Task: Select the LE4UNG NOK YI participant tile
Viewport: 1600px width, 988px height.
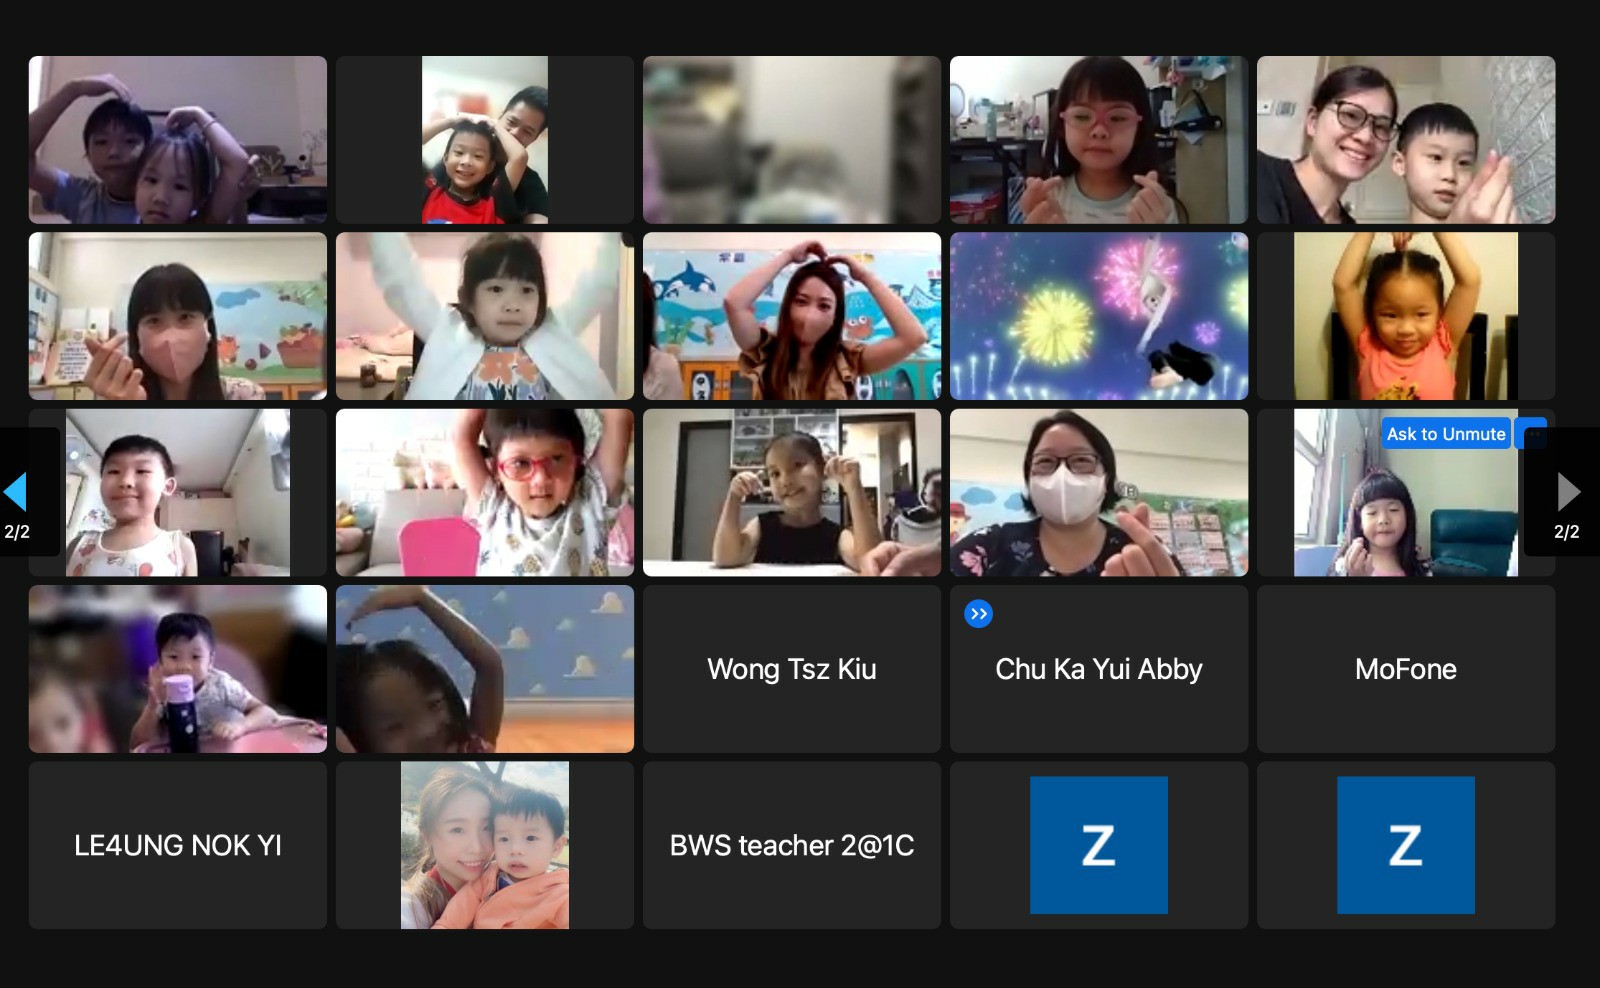Action: pos(177,845)
